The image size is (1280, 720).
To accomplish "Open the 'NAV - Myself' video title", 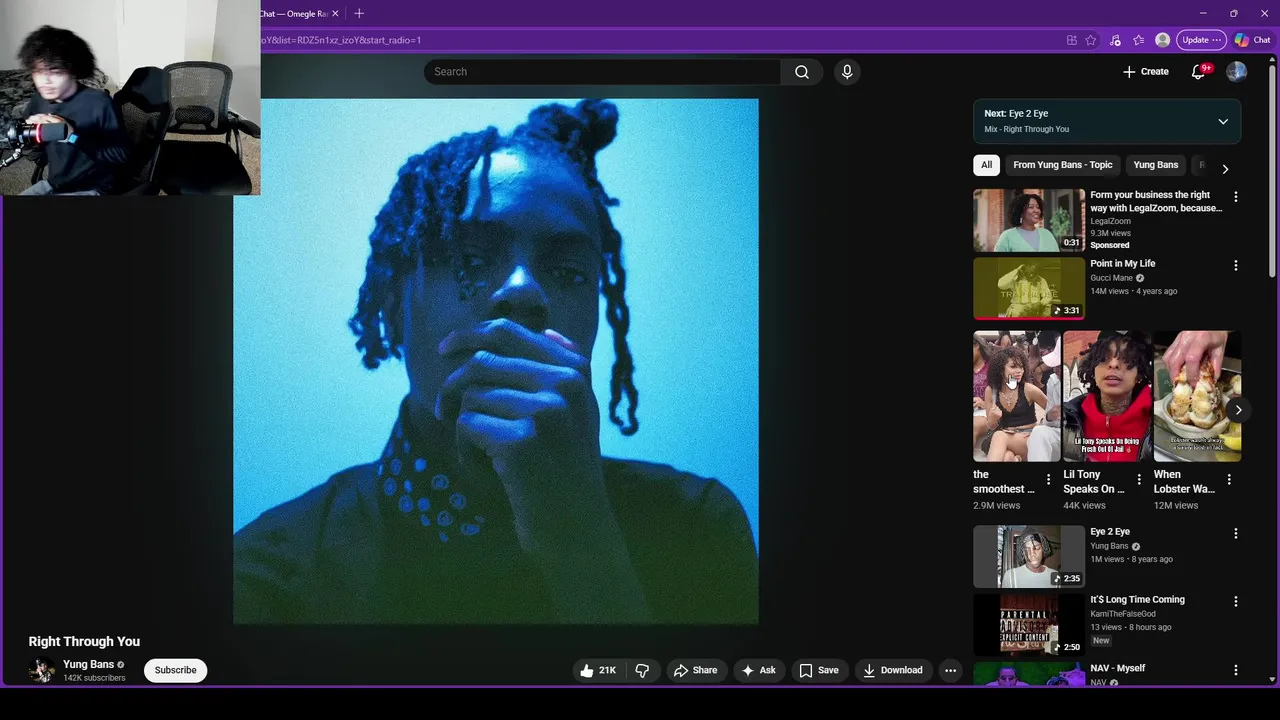I will tap(1117, 668).
